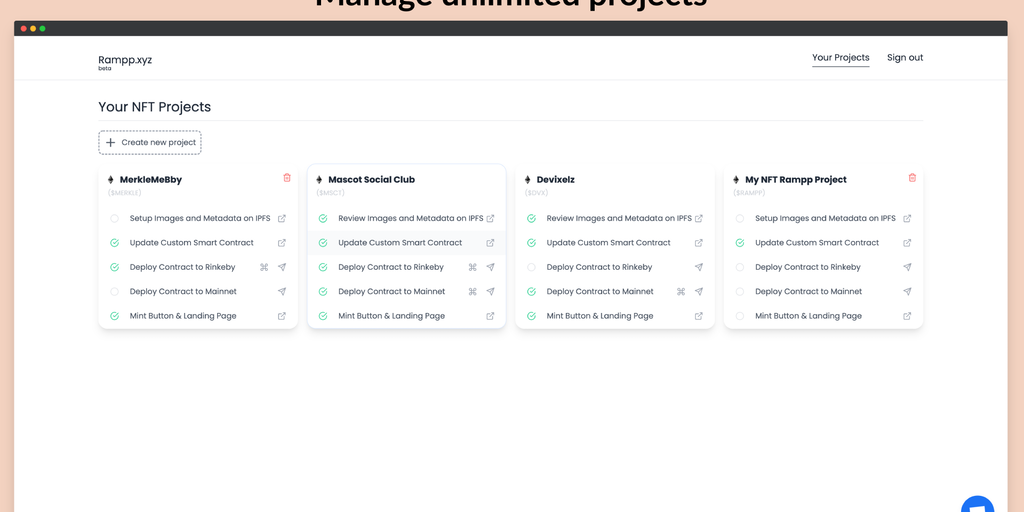Click command icon beside Devixelz Mainnet deploy
Viewport: 1024px width, 512px height.
coord(681,292)
